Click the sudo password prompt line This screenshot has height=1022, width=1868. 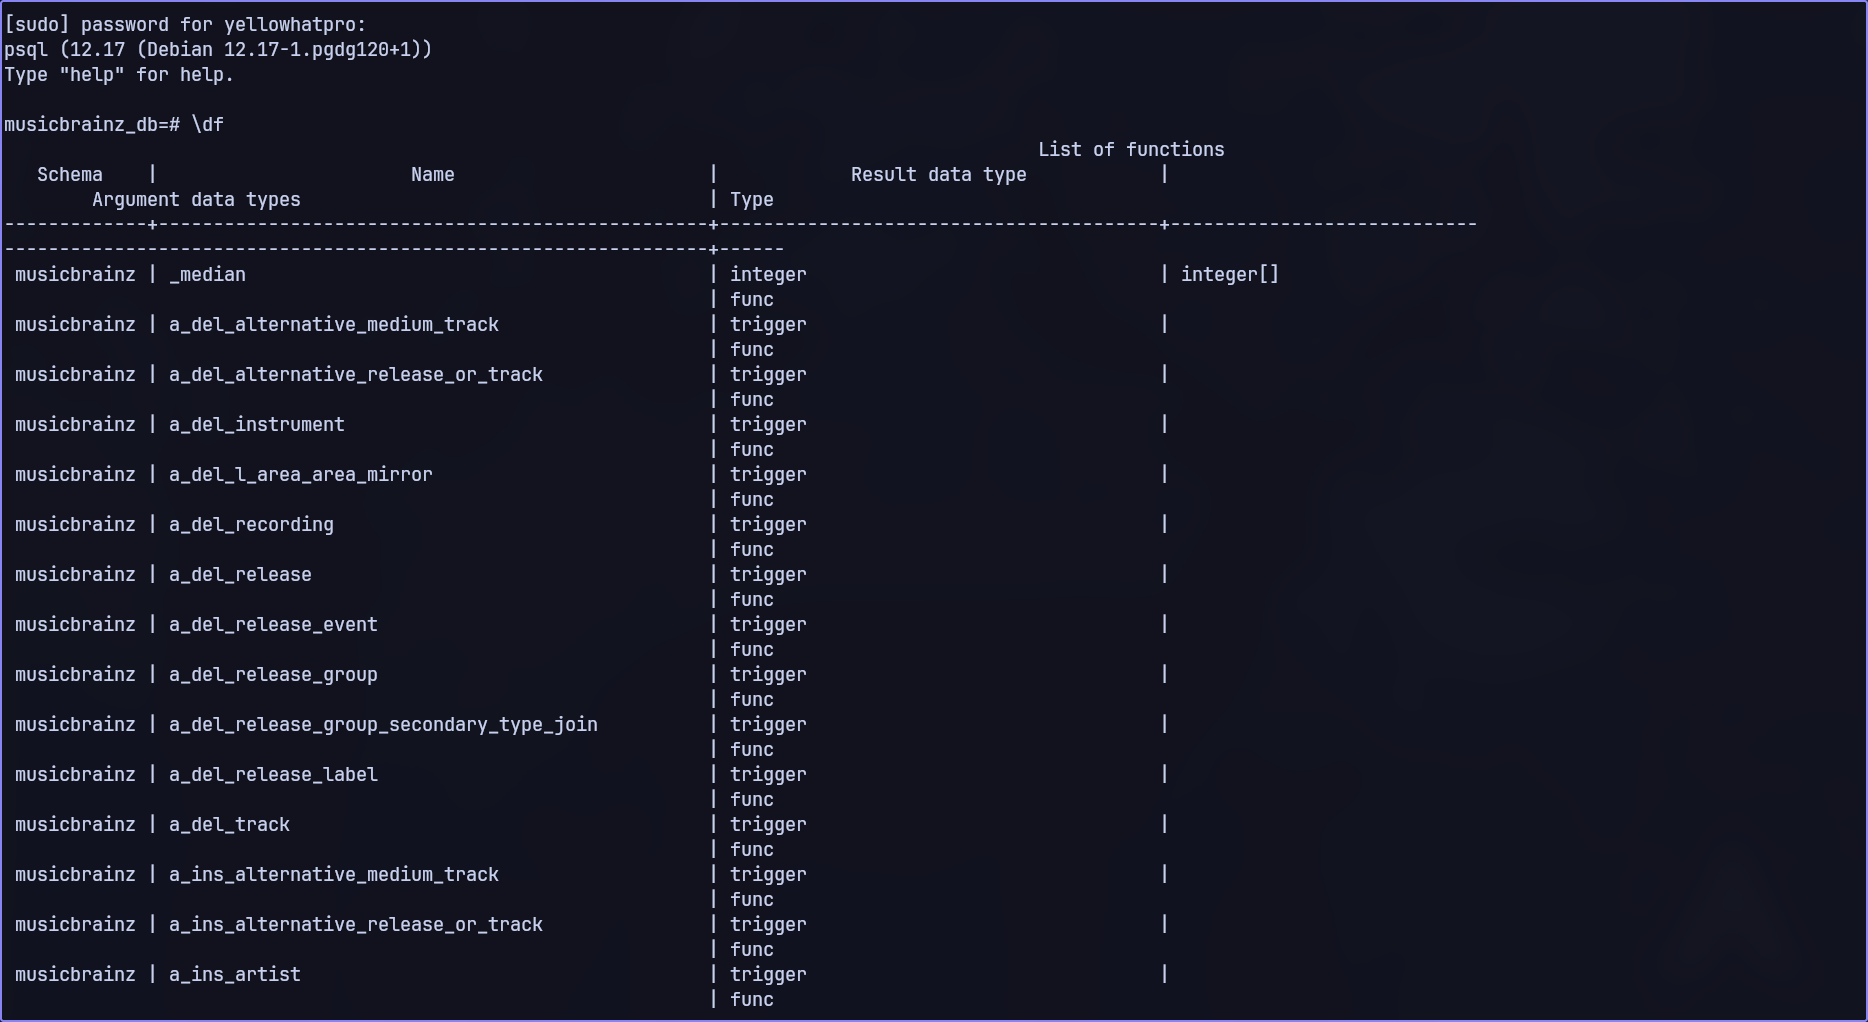pos(186,25)
